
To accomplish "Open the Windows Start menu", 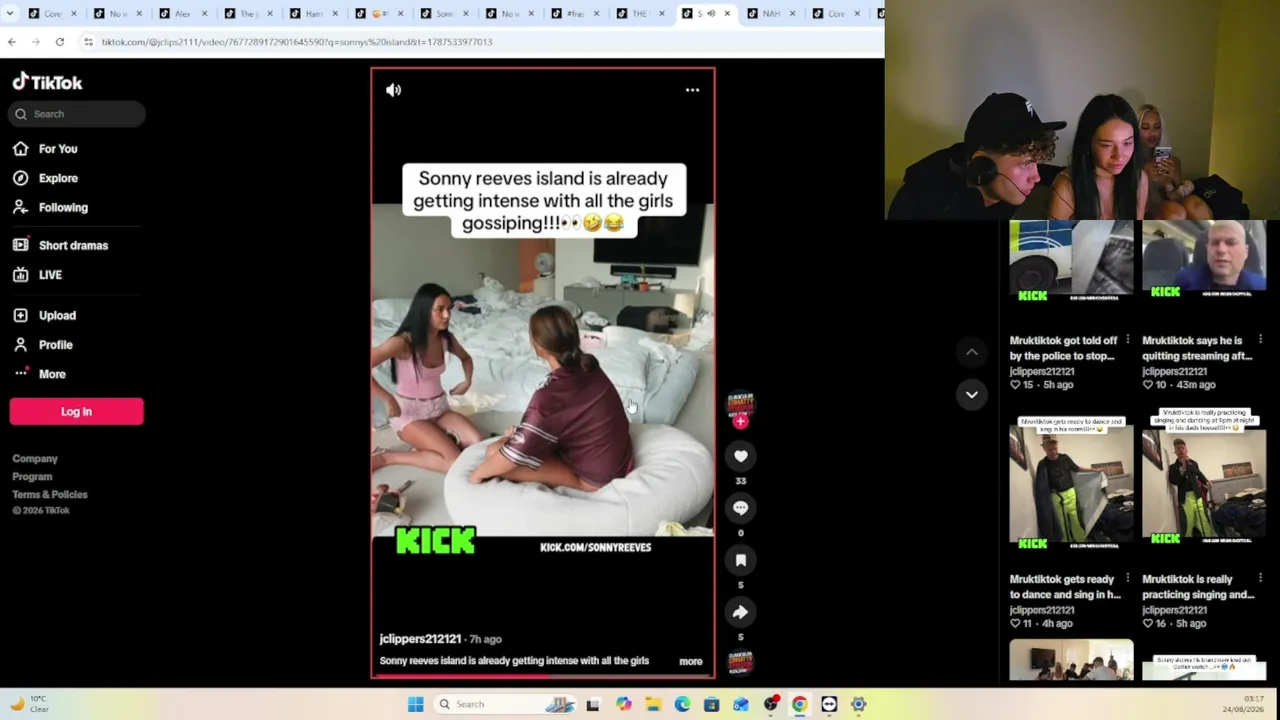I will [x=416, y=704].
